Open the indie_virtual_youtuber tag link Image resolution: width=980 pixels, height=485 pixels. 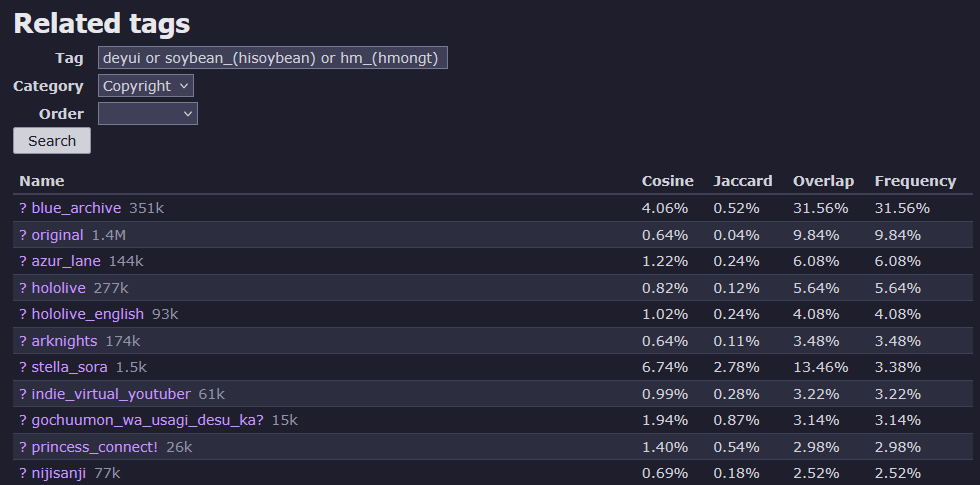(x=111, y=394)
